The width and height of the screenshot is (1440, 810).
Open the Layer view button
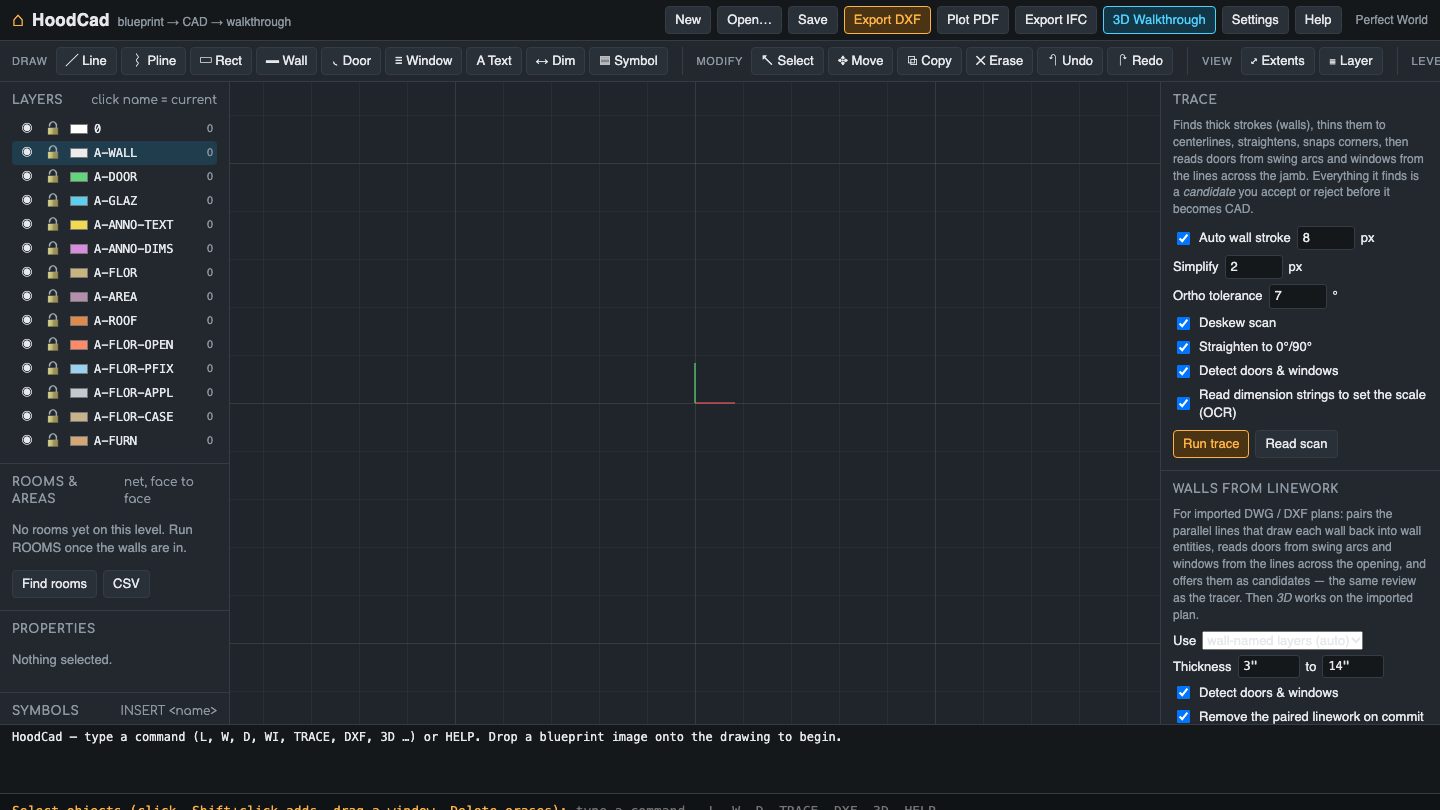click(x=1350, y=61)
